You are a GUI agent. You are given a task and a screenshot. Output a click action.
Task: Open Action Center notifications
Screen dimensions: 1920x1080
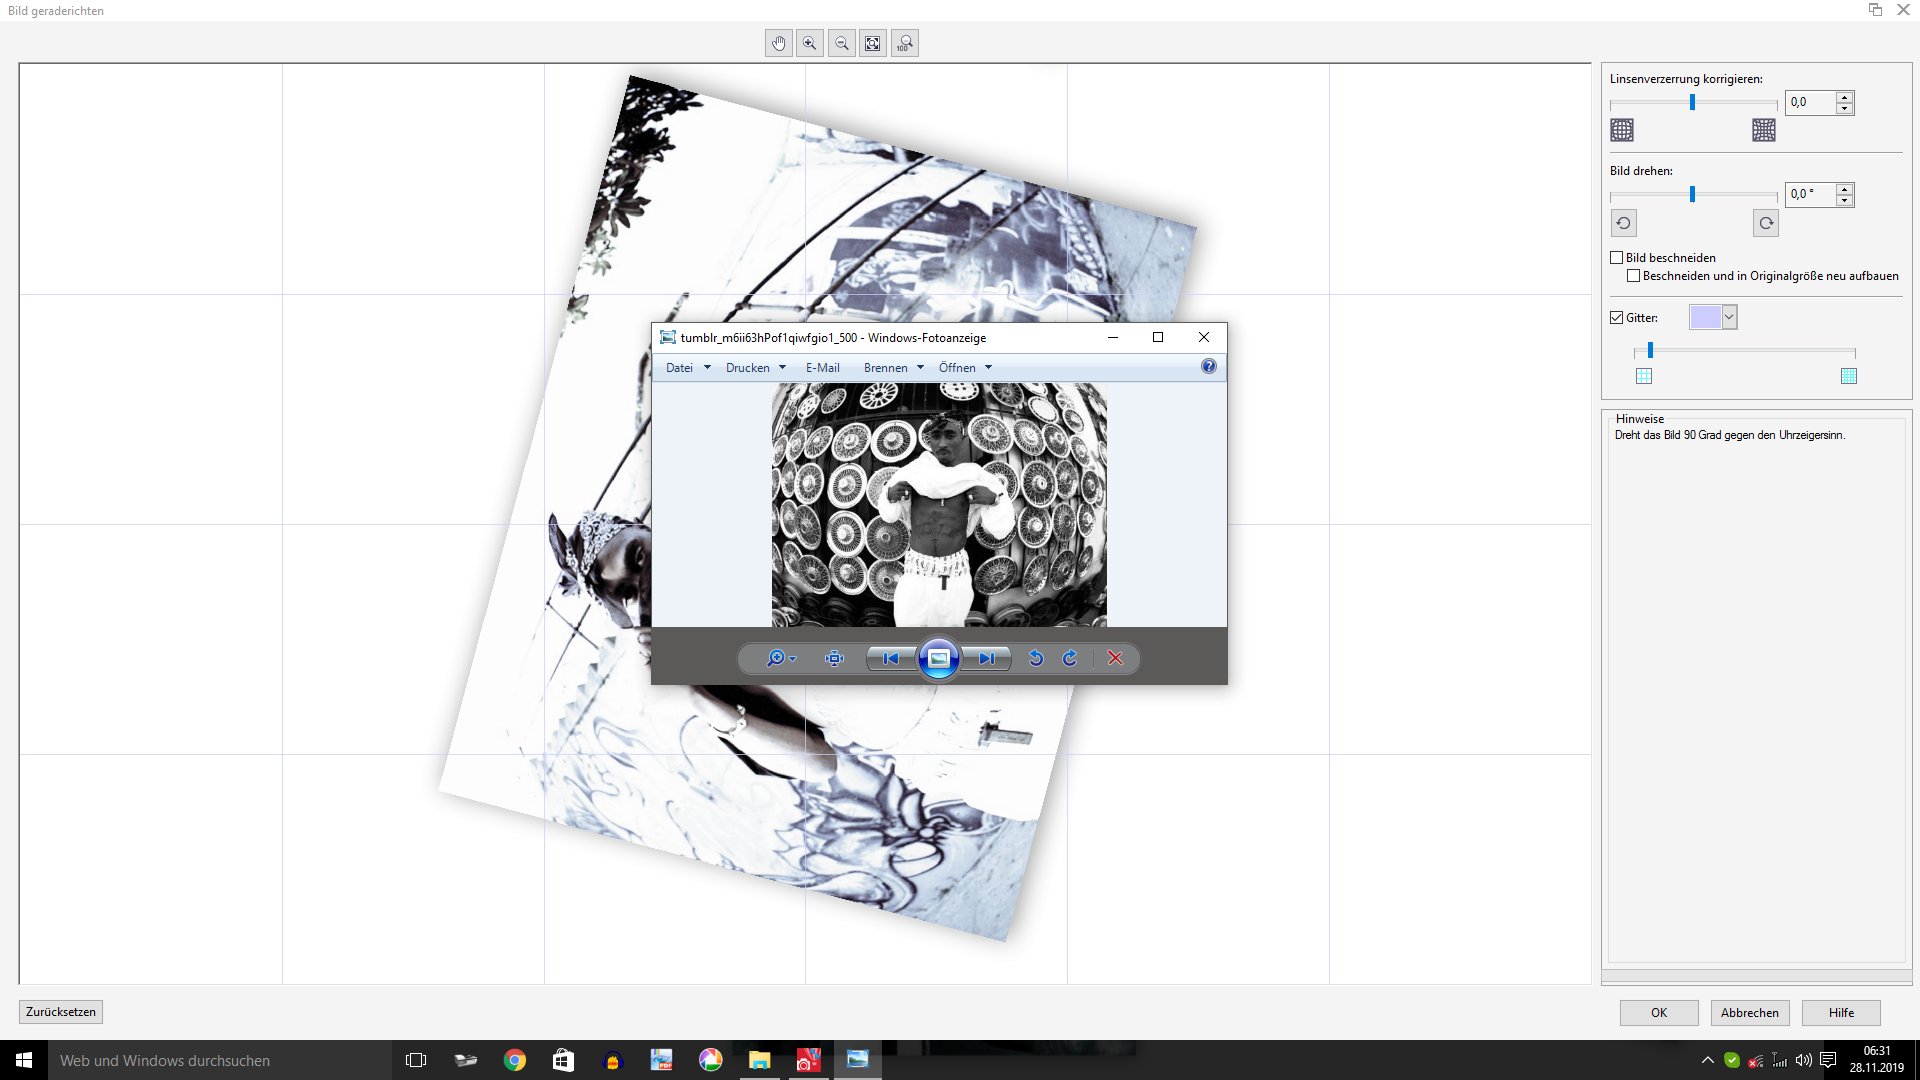click(x=1828, y=1060)
